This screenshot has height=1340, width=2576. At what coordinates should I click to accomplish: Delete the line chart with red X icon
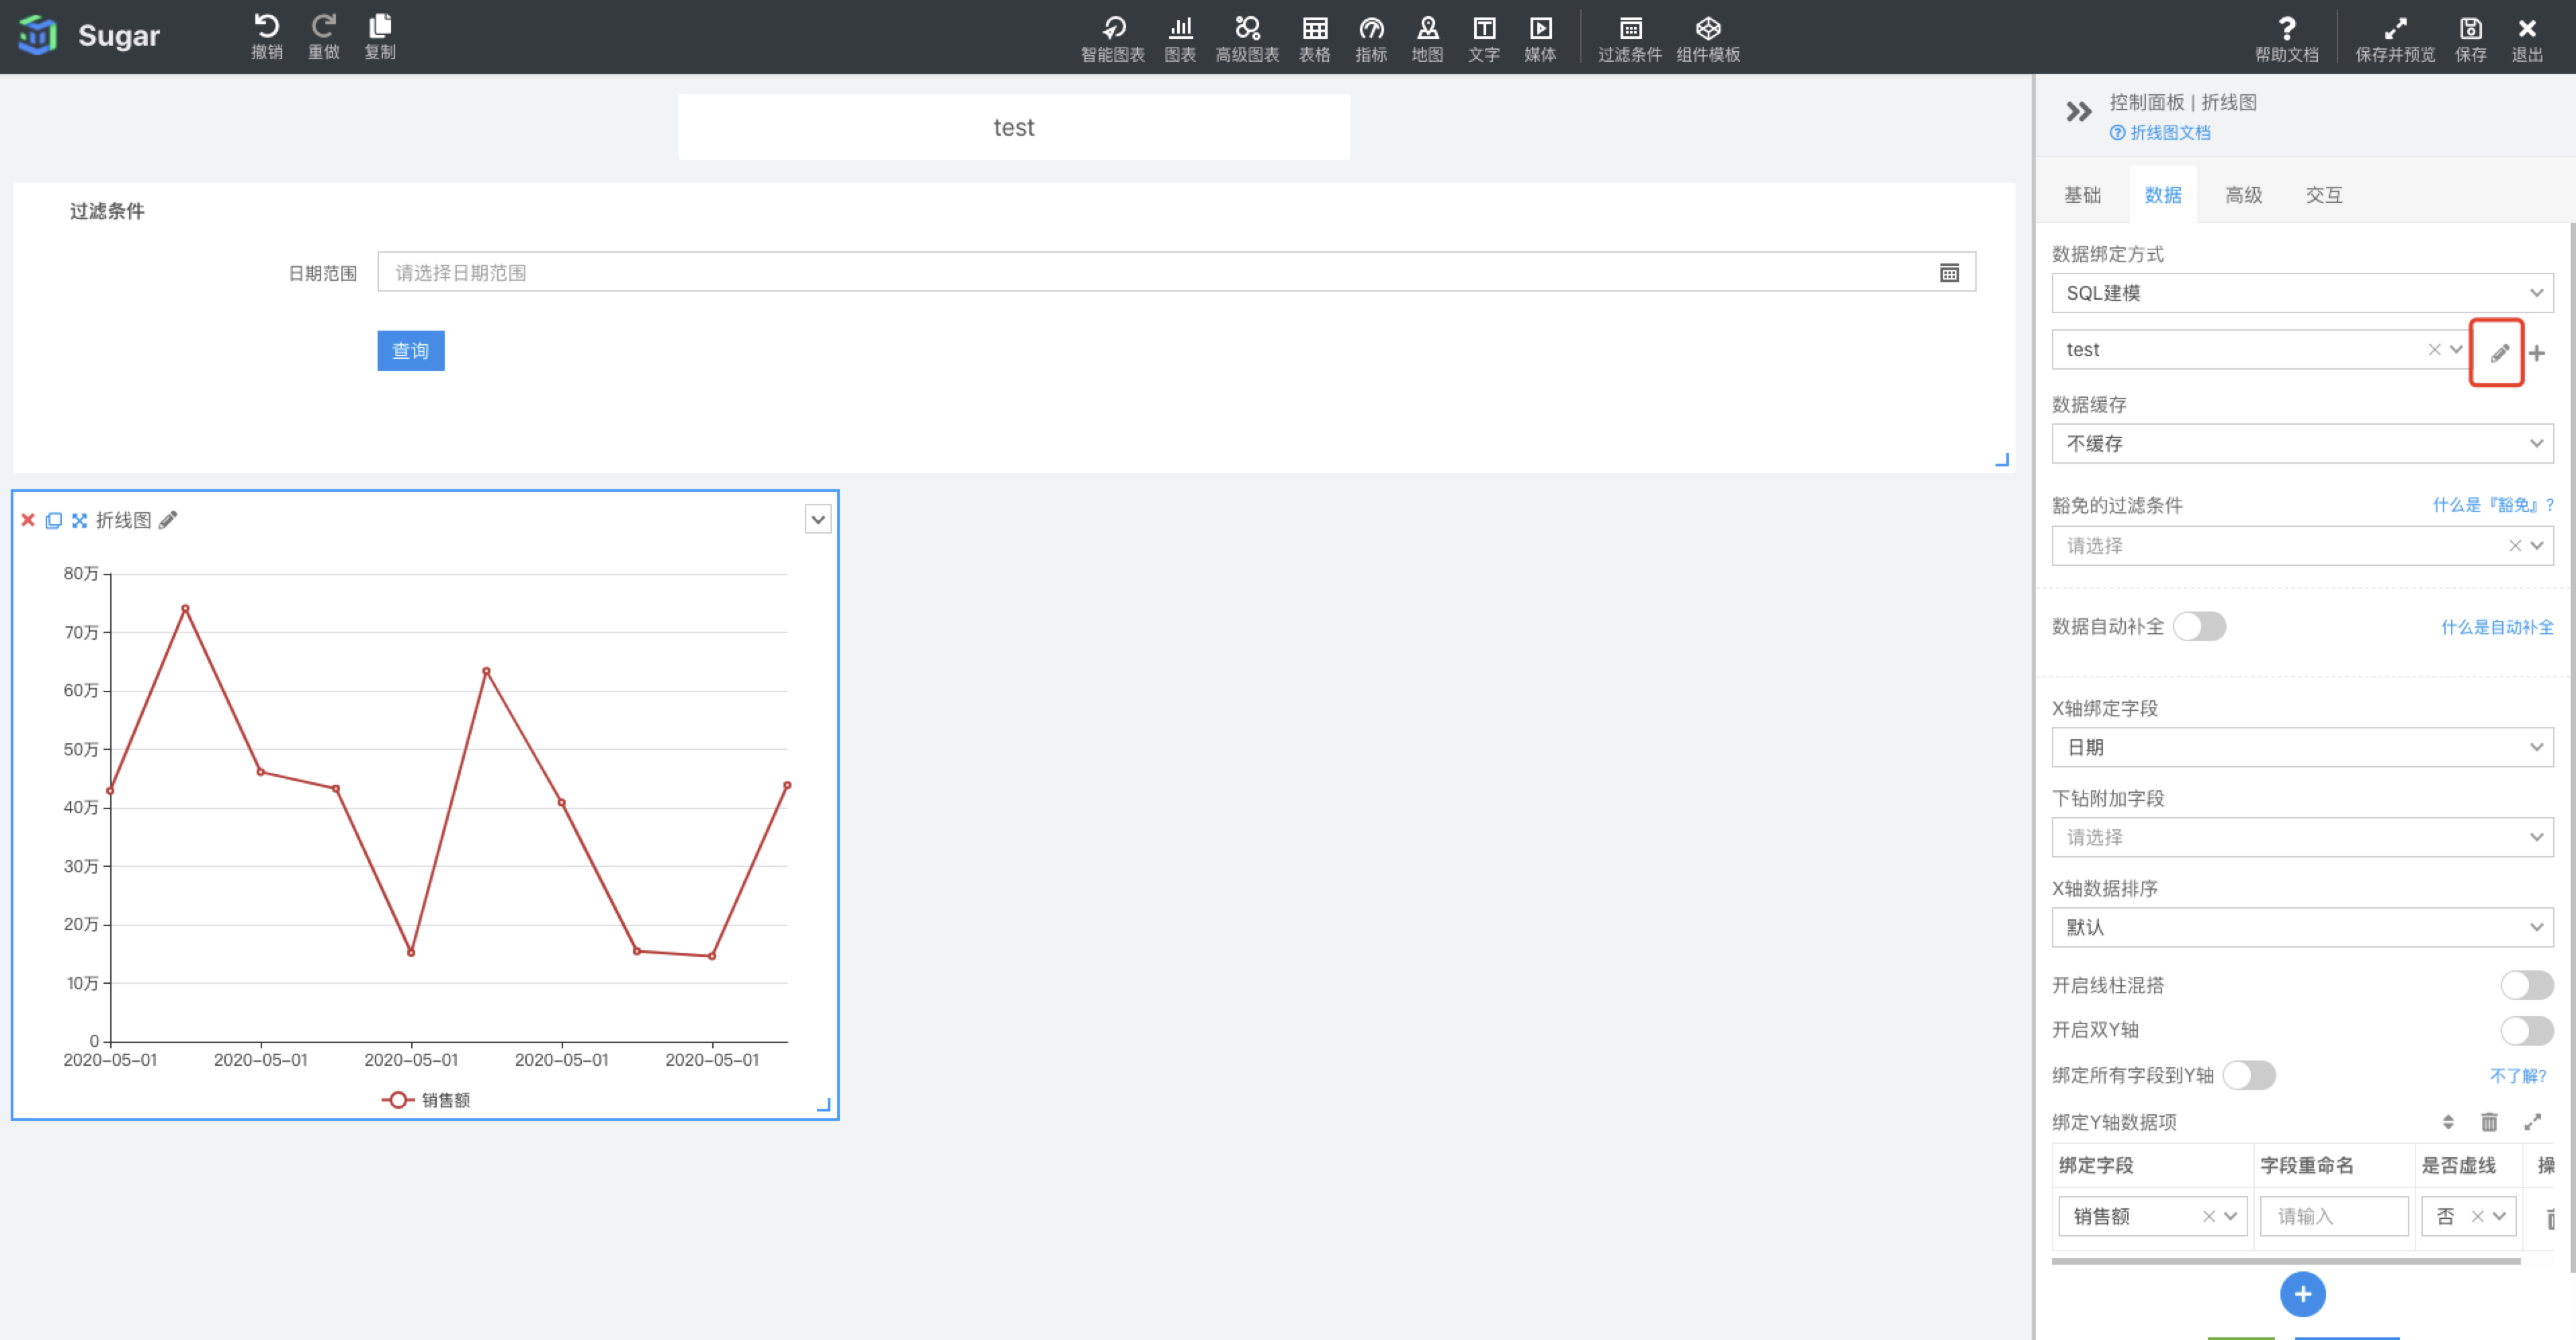[x=28, y=520]
